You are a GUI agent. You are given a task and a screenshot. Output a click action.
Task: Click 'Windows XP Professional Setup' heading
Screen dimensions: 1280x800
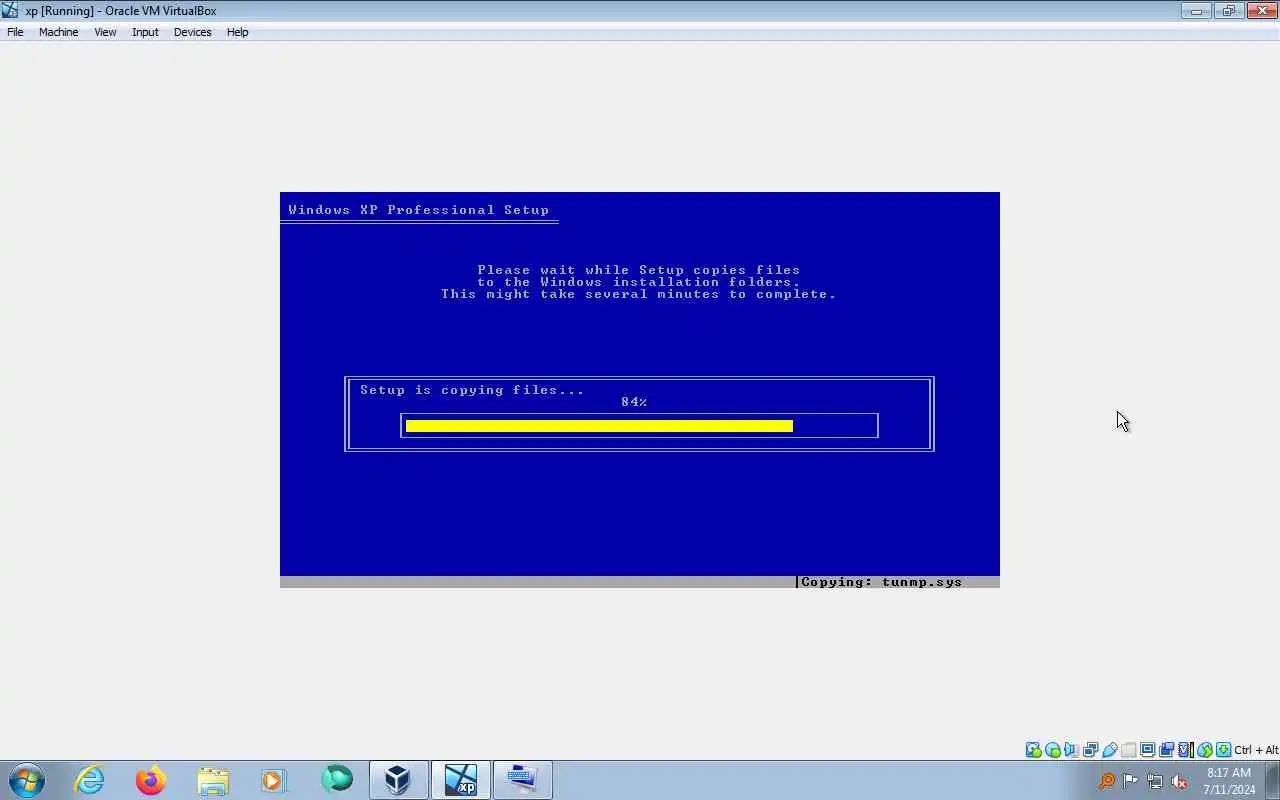click(x=418, y=210)
